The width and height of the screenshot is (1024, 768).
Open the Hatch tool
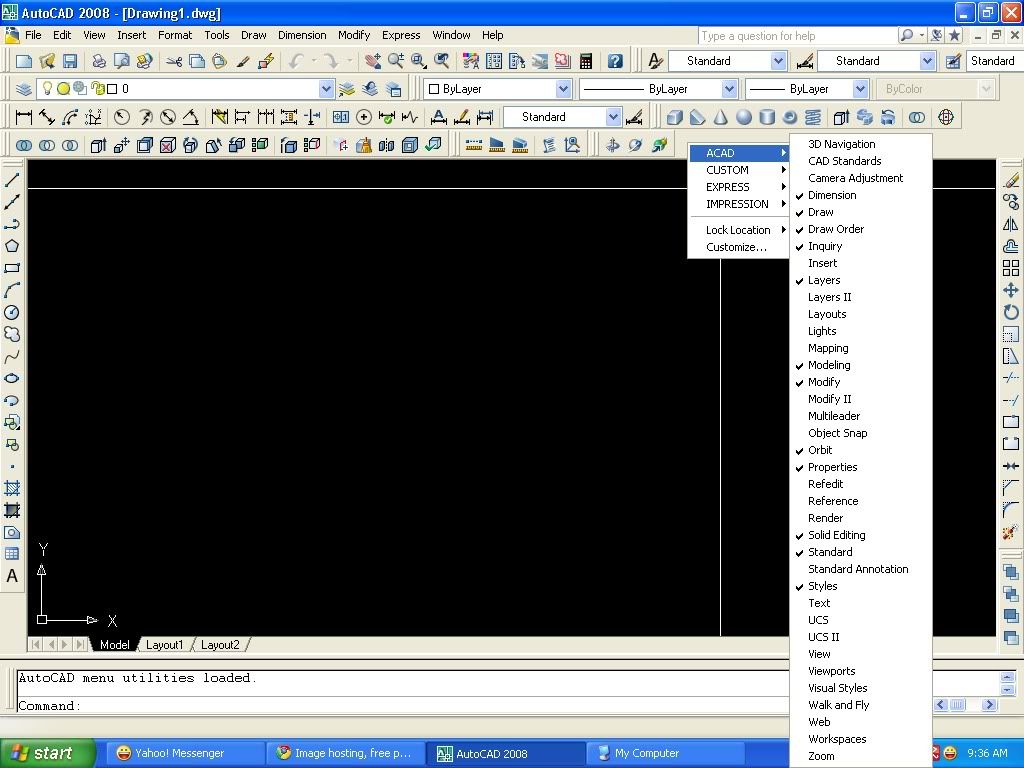coord(12,488)
